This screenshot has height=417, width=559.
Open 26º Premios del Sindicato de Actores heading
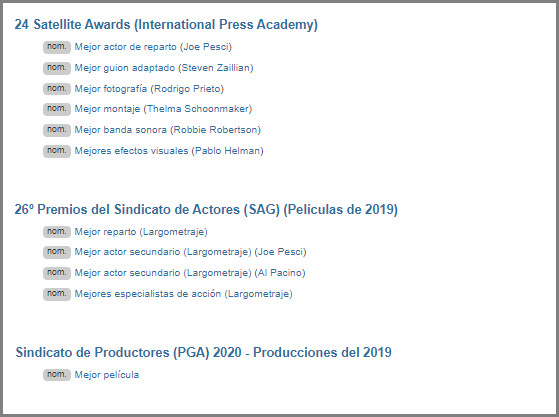tap(206, 210)
